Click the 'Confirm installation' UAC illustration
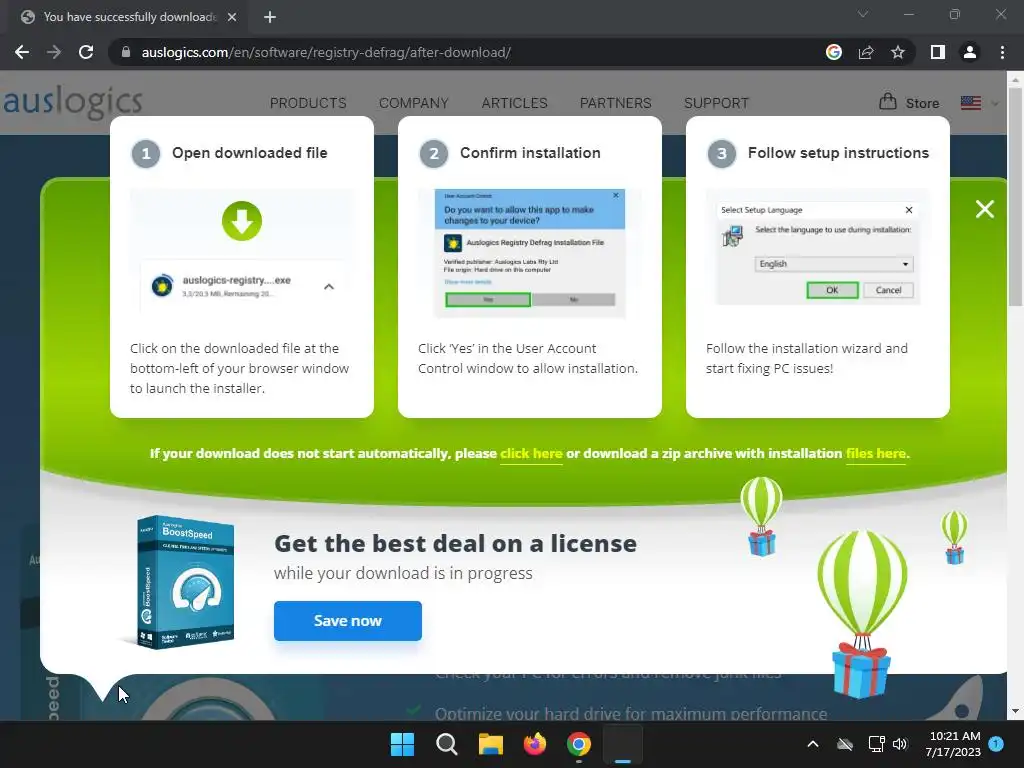The image size is (1024, 768). (530, 253)
